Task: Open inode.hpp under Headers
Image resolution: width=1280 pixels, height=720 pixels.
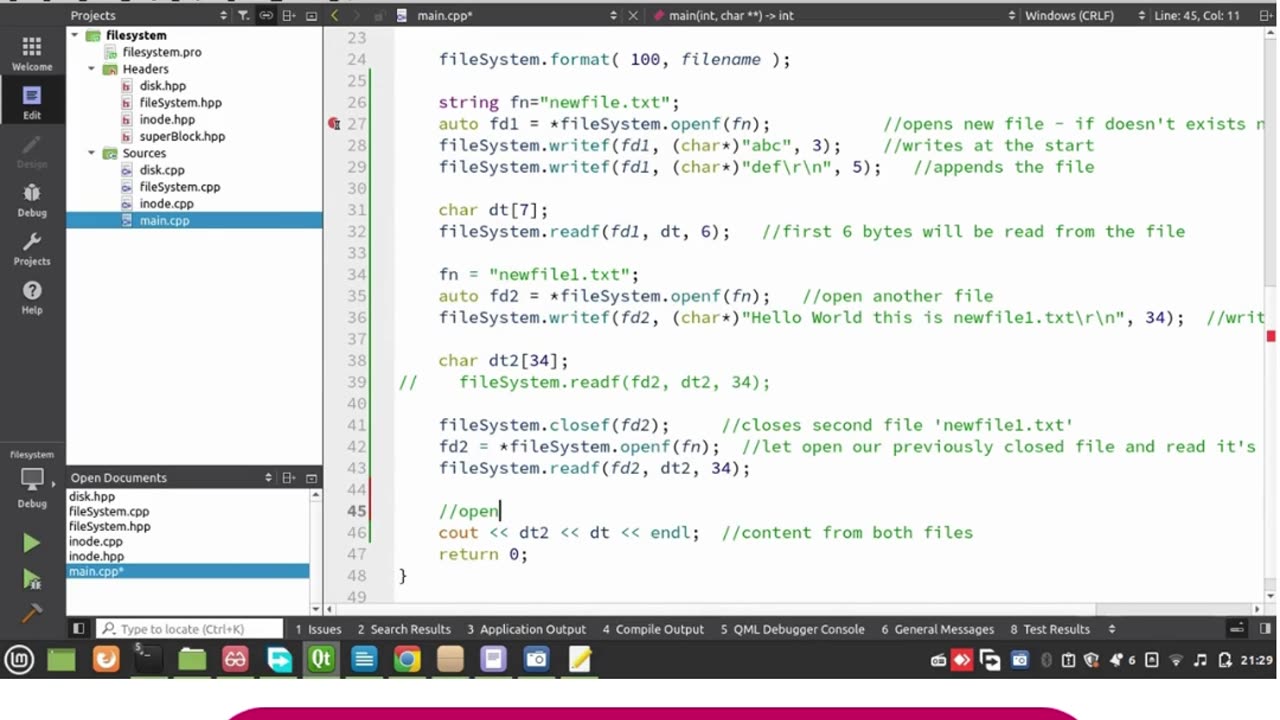Action: [x=167, y=120]
